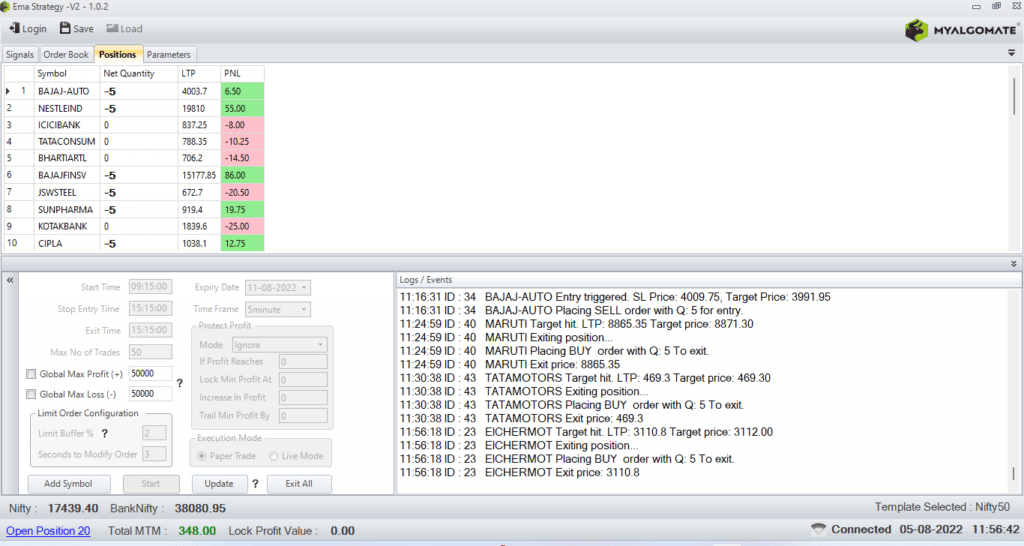Open the Expiry Date dropdown

pos(304,288)
